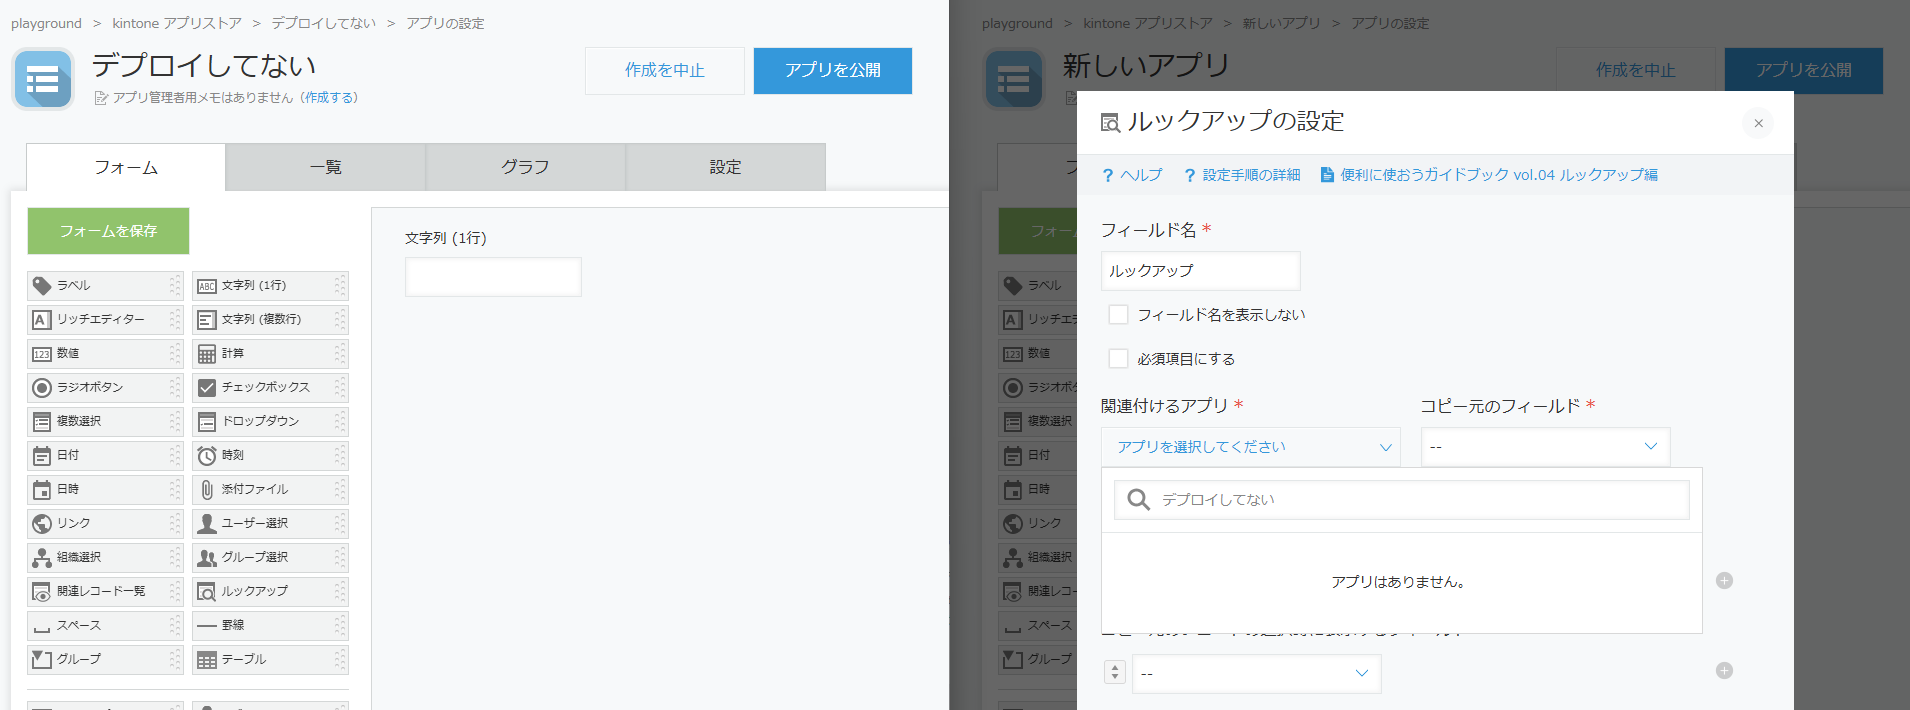Check フィールド名を表示しない checkbox
Image resolution: width=1910 pixels, height=710 pixels.
coord(1118,314)
